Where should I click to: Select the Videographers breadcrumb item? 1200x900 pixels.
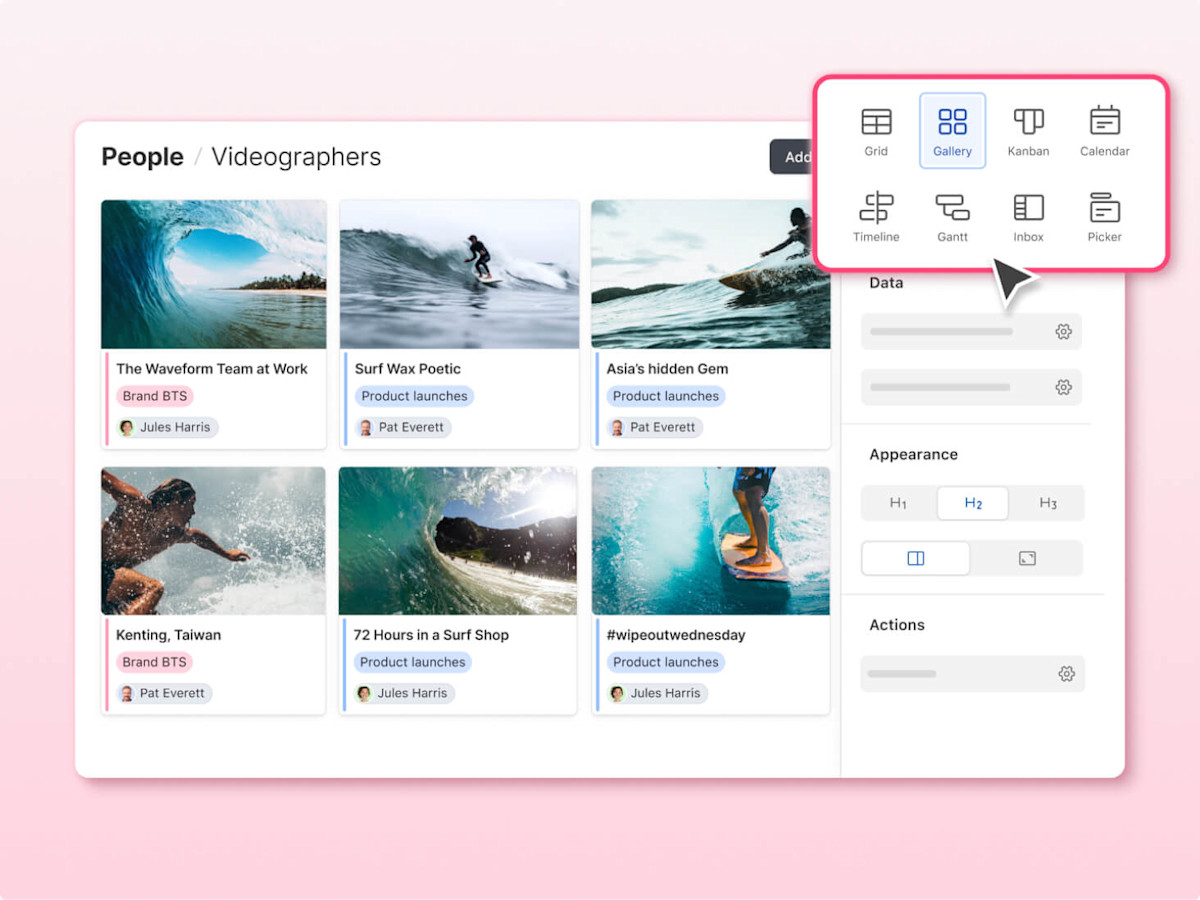[x=296, y=157]
